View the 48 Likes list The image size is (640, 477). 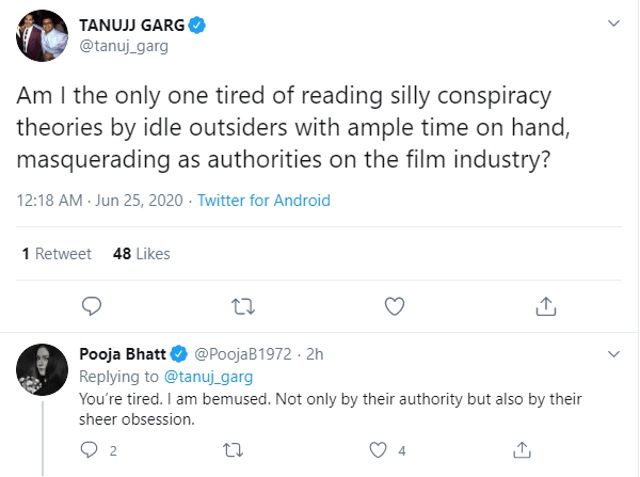tap(141, 254)
